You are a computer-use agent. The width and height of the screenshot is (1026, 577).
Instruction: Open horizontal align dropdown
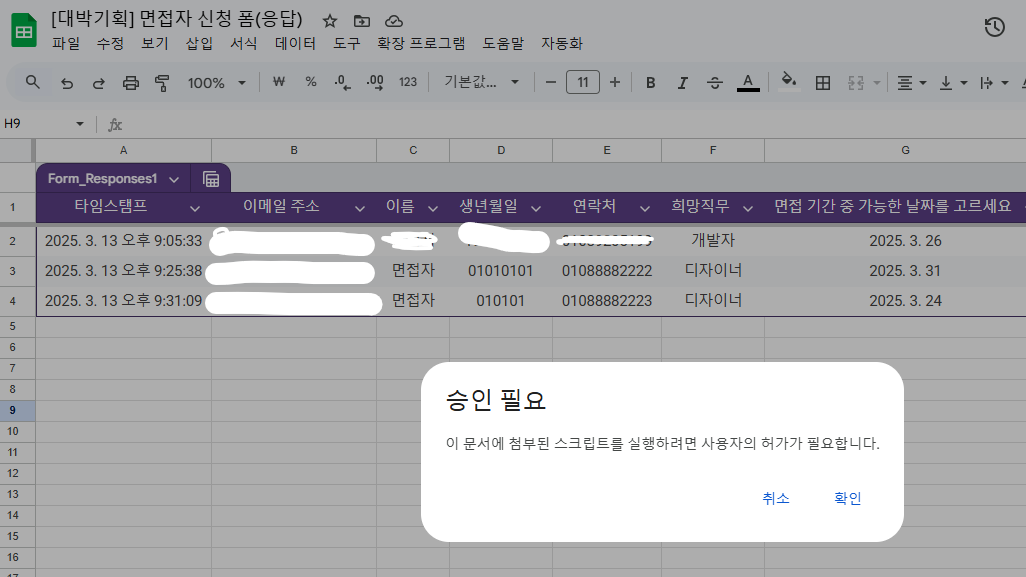[x=911, y=83]
